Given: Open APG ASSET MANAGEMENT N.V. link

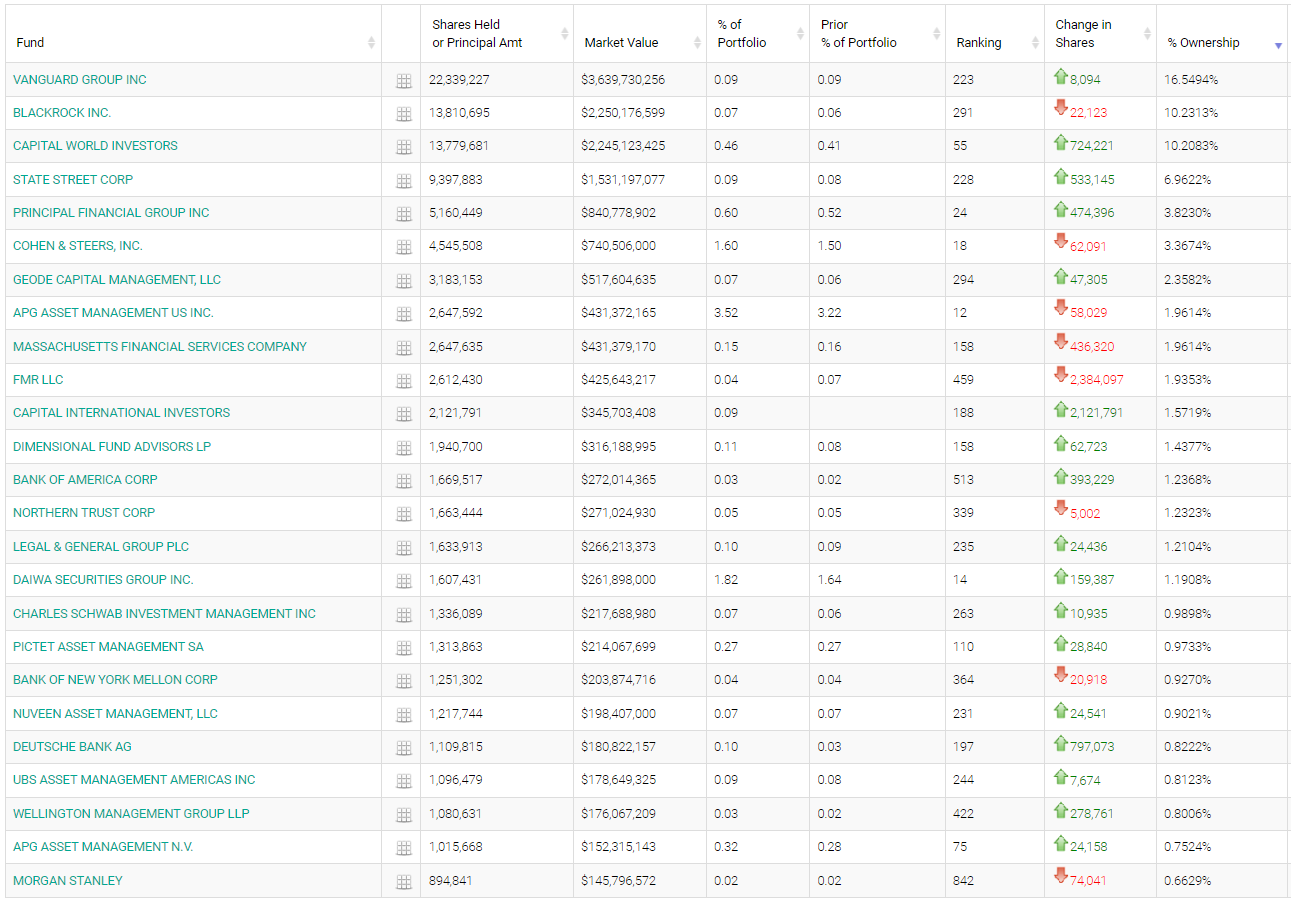Looking at the screenshot, I should (103, 846).
